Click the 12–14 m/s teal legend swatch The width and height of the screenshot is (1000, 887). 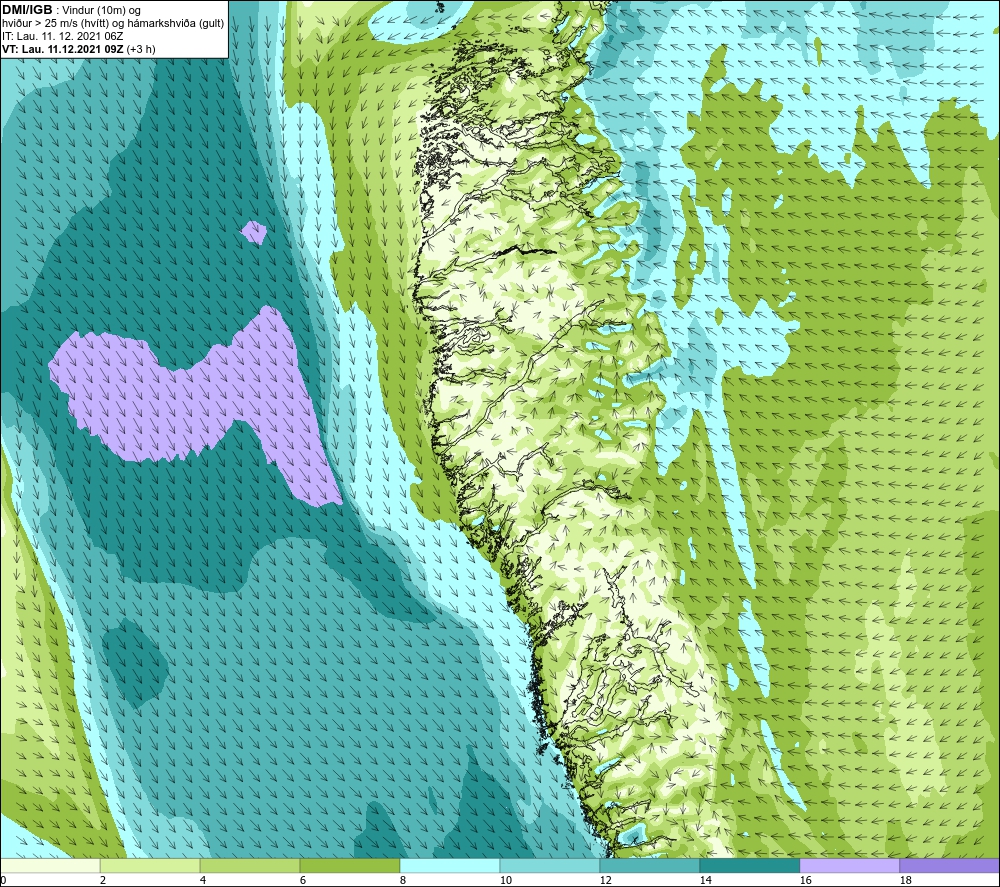tap(649, 865)
